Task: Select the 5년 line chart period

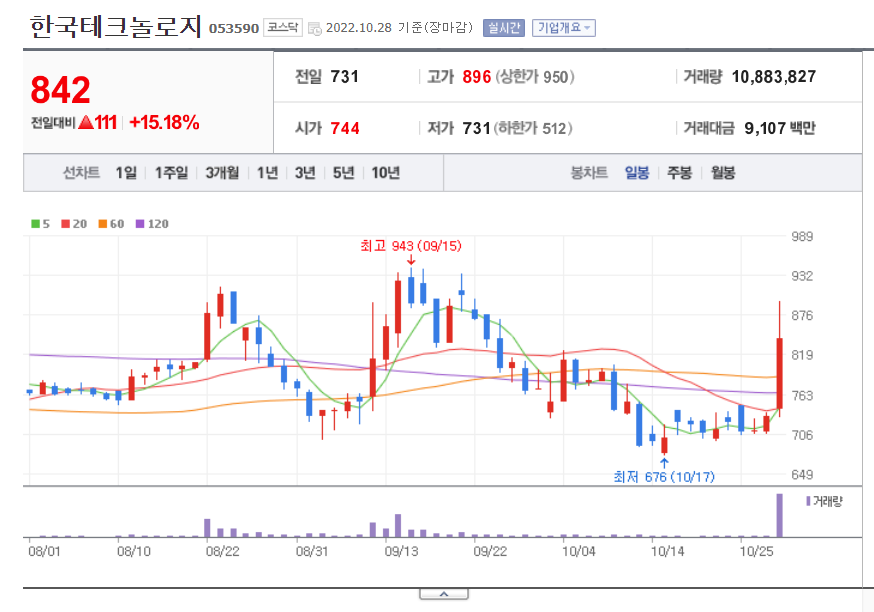Action: (x=343, y=173)
